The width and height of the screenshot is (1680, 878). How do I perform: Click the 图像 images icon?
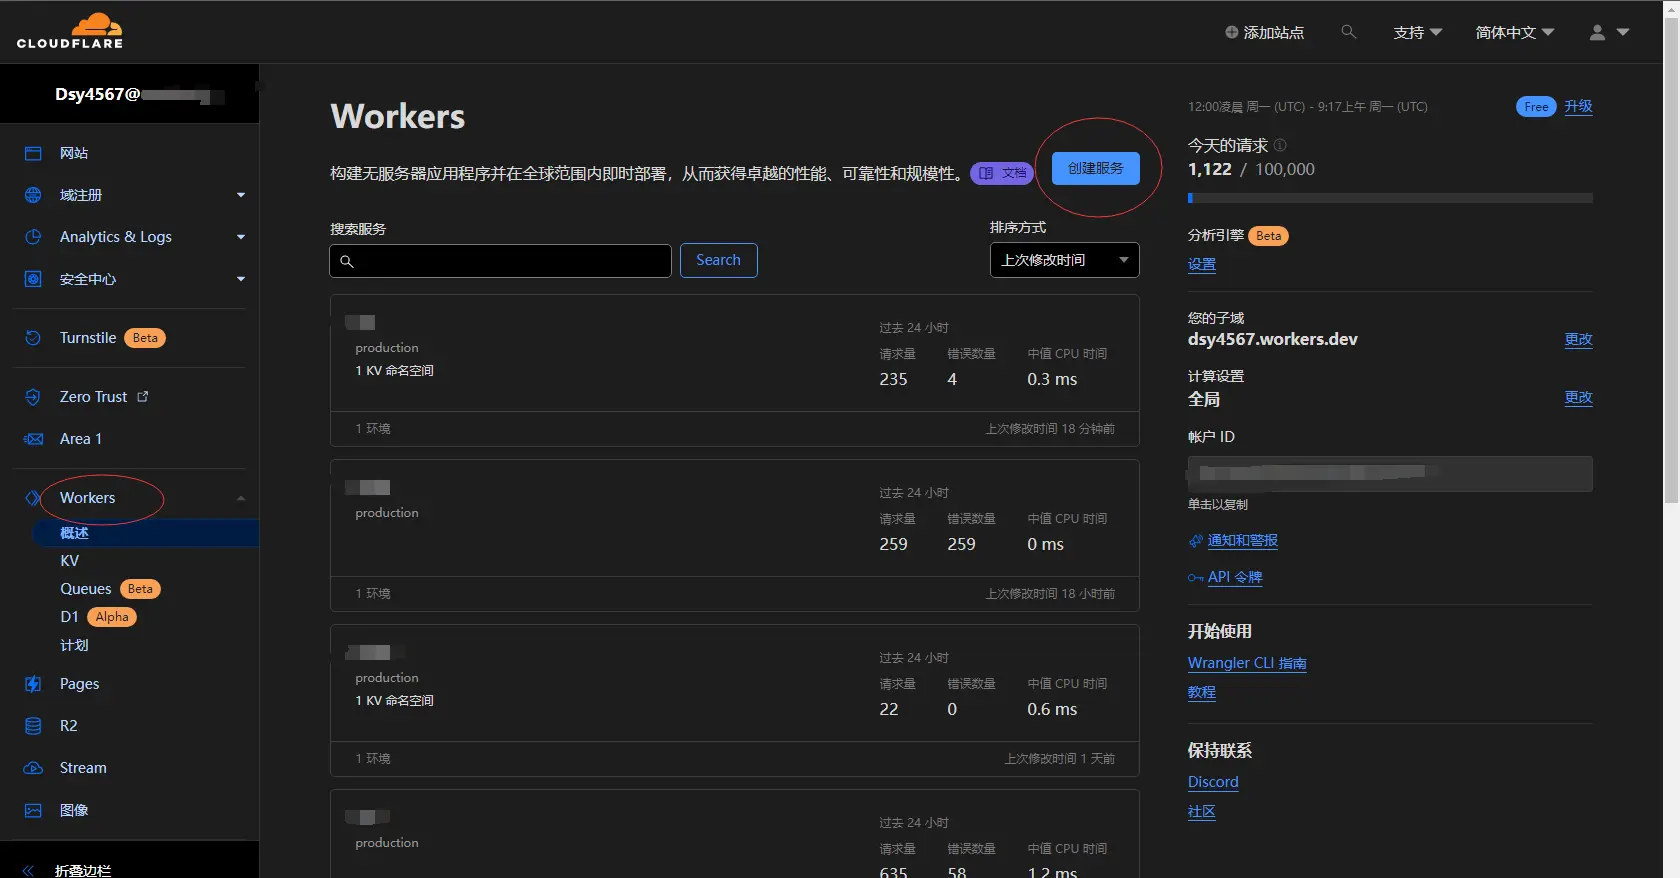(33, 810)
